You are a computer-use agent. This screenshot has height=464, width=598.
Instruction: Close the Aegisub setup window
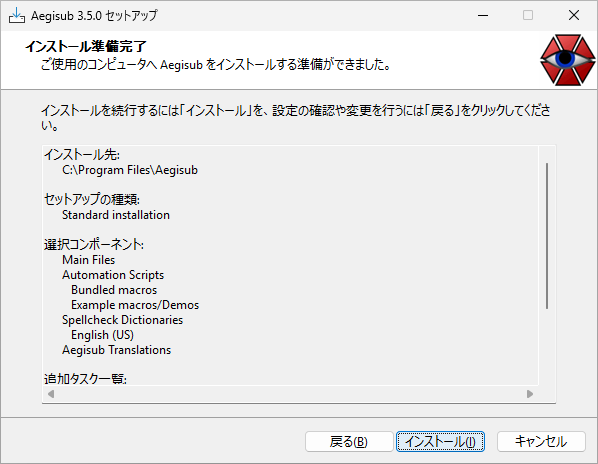coord(574,16)
